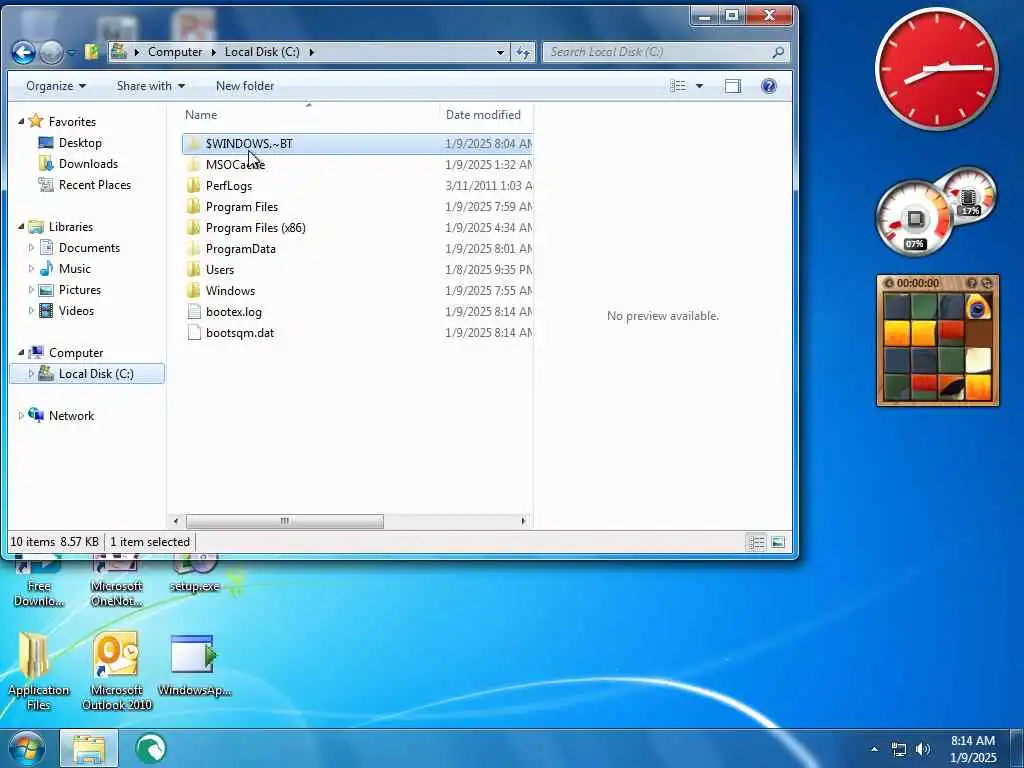This screenshot has width=1024, height=768.
Task: Expand Local Disk (C:) in tree
Action: (x=31, y=374)
